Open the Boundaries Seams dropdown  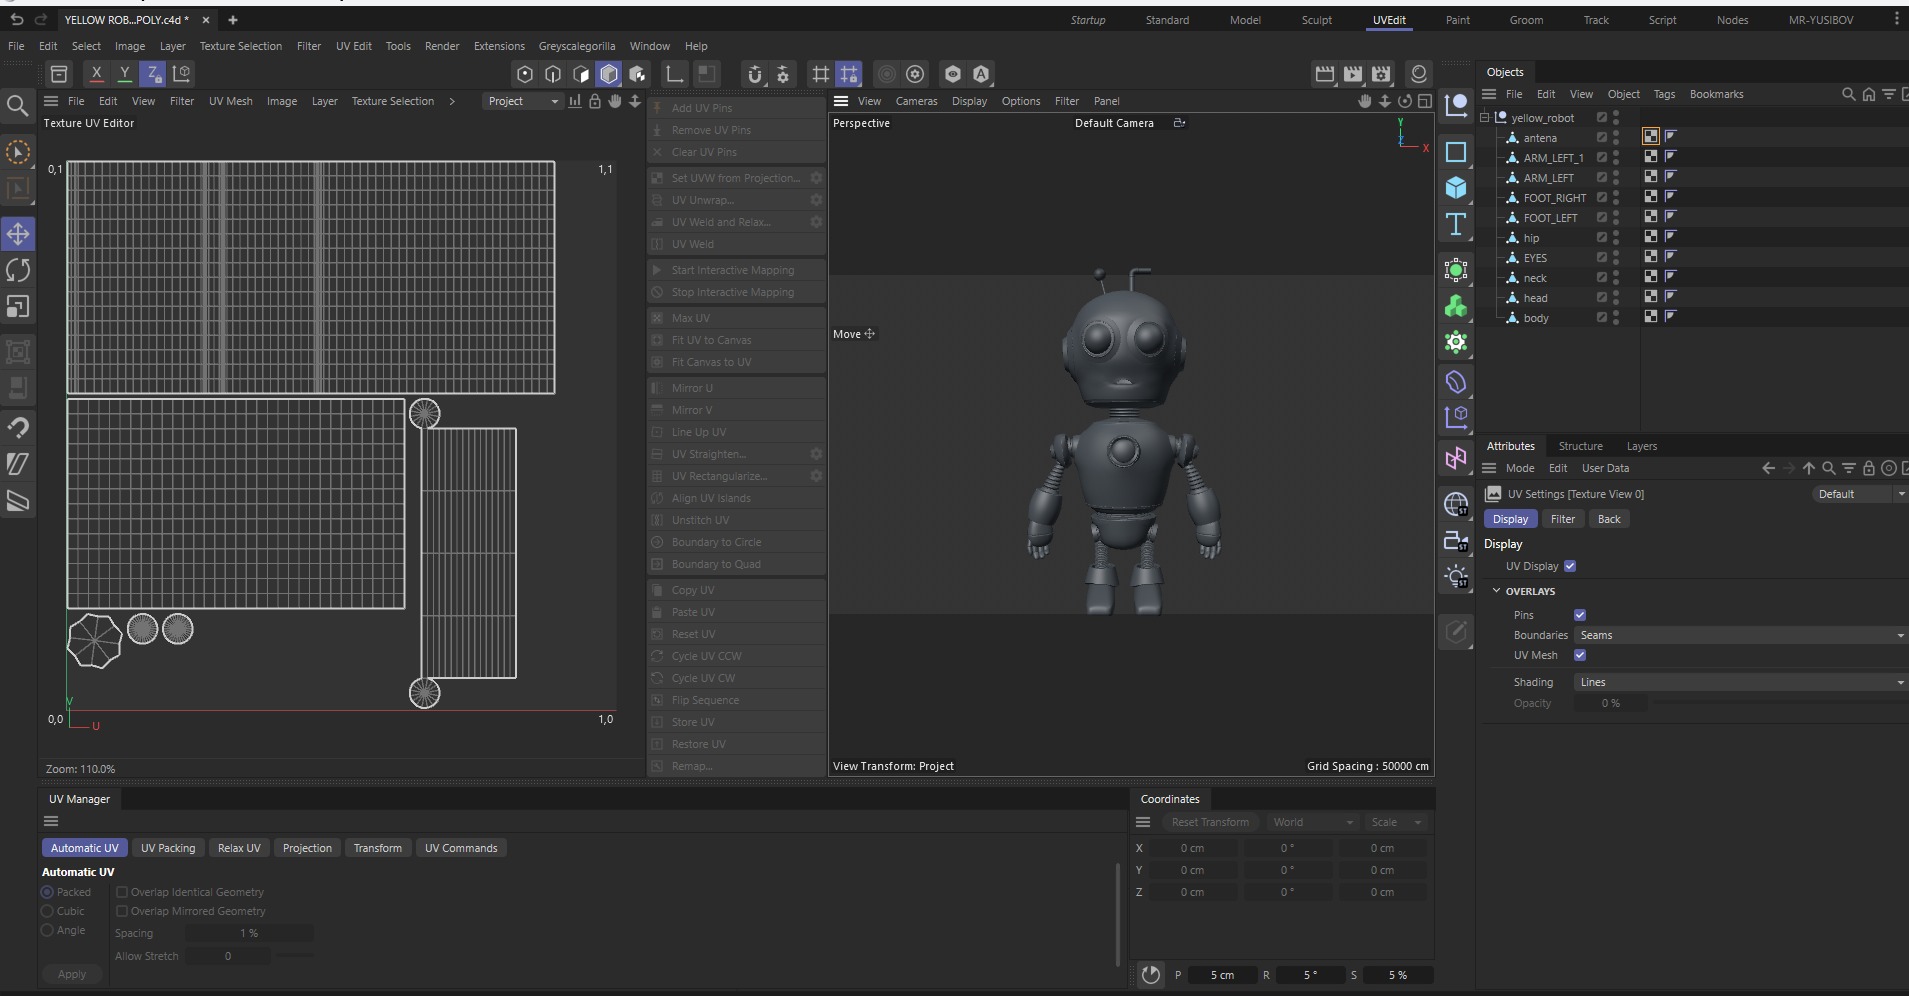(x=1740, y=635)
